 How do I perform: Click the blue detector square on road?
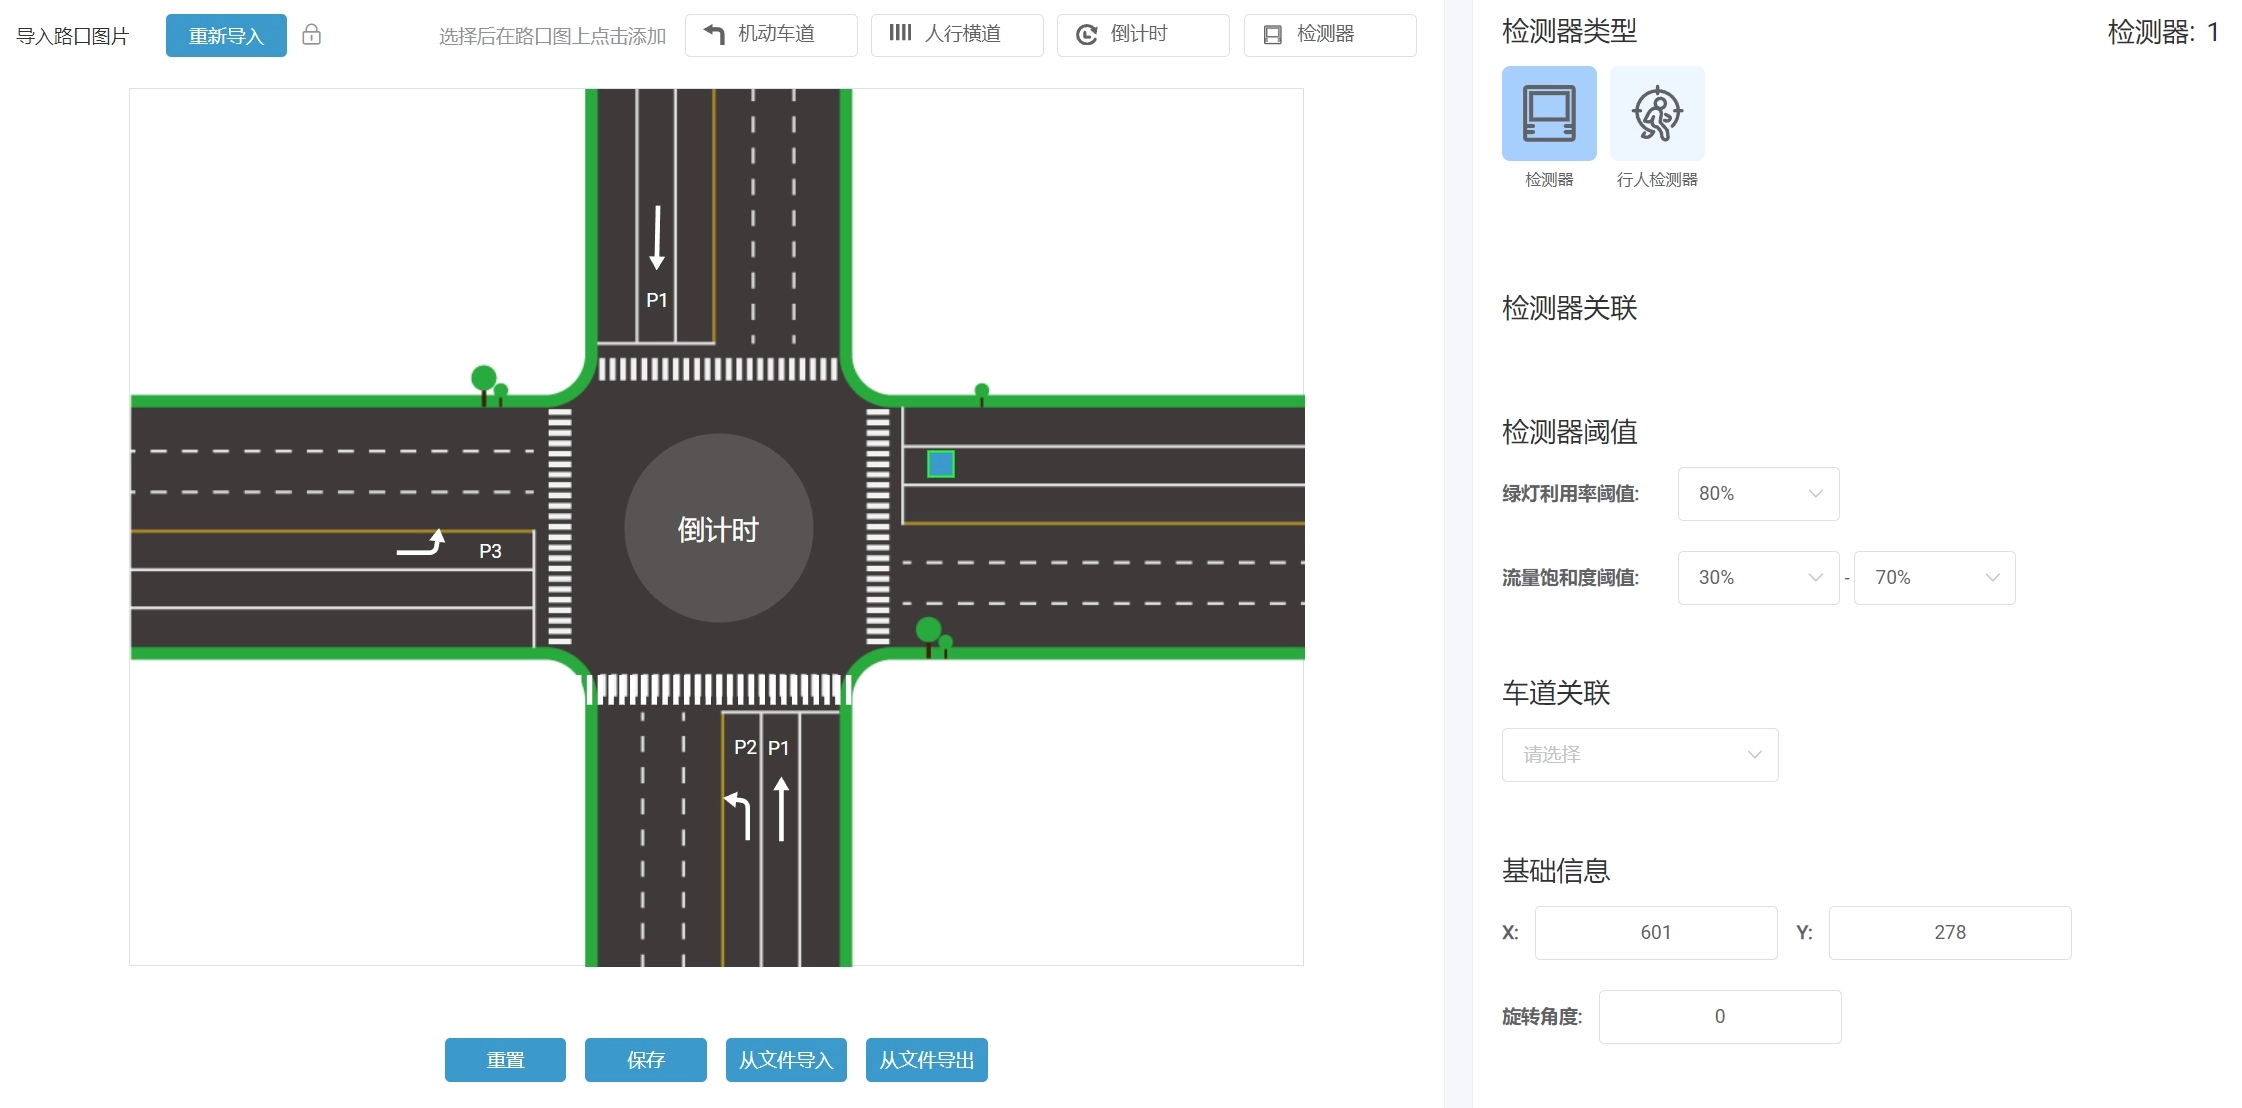point(940,464)
